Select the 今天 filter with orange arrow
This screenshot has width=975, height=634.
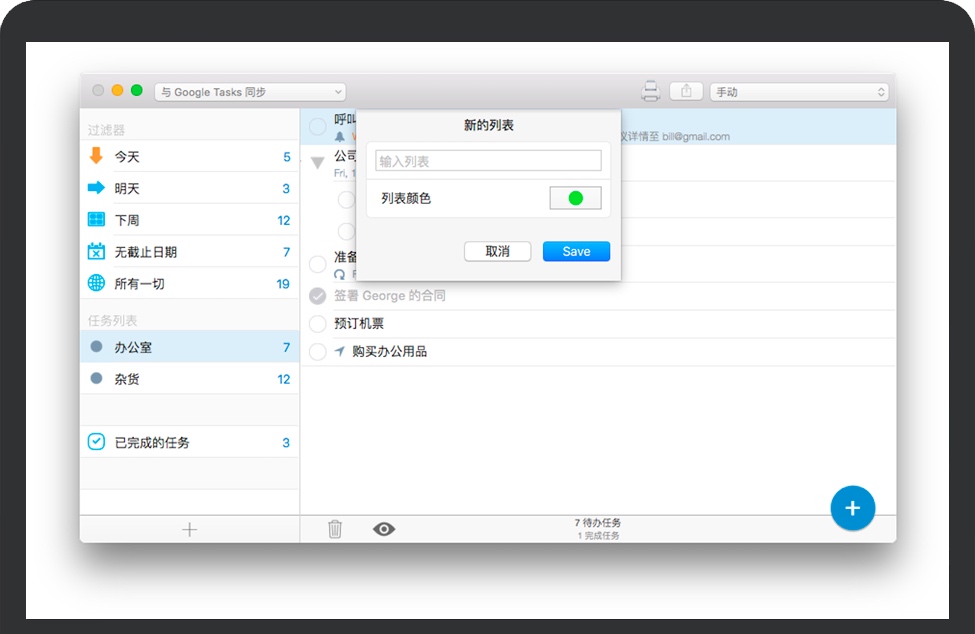click(189, 156)
